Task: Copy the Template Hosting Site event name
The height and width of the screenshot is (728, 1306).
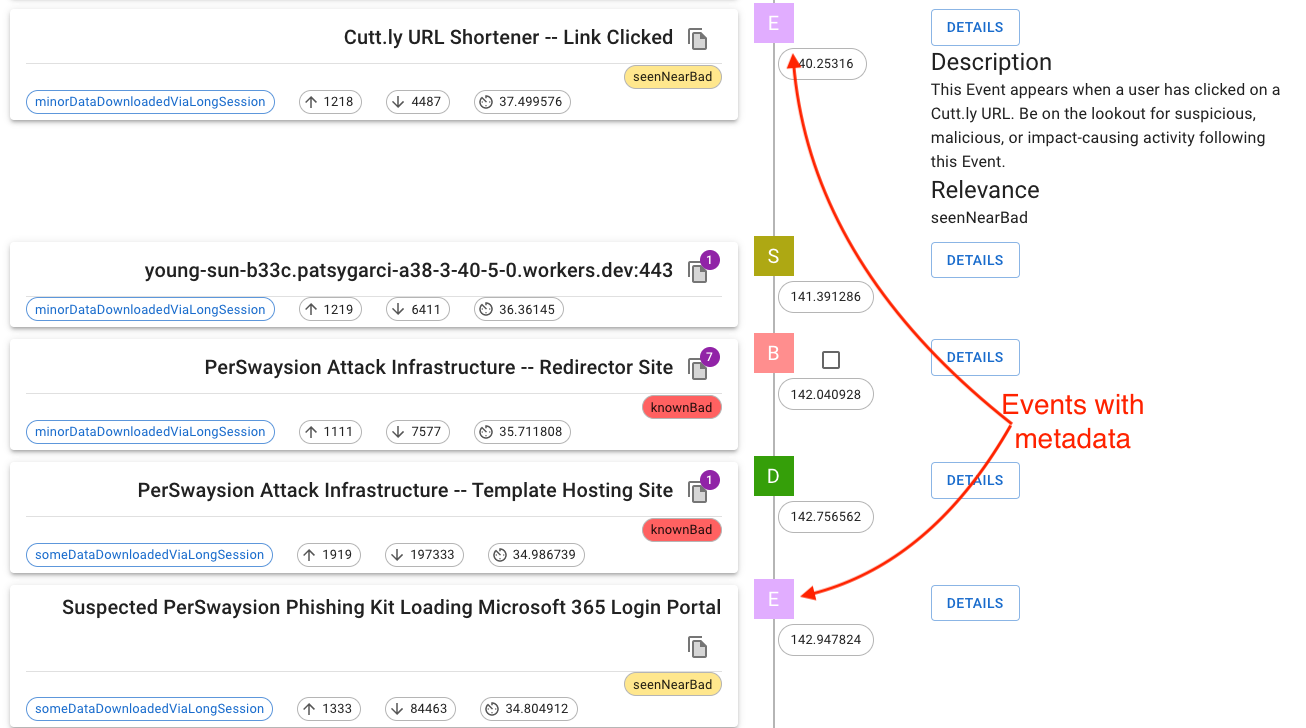Action: (697, 490)
